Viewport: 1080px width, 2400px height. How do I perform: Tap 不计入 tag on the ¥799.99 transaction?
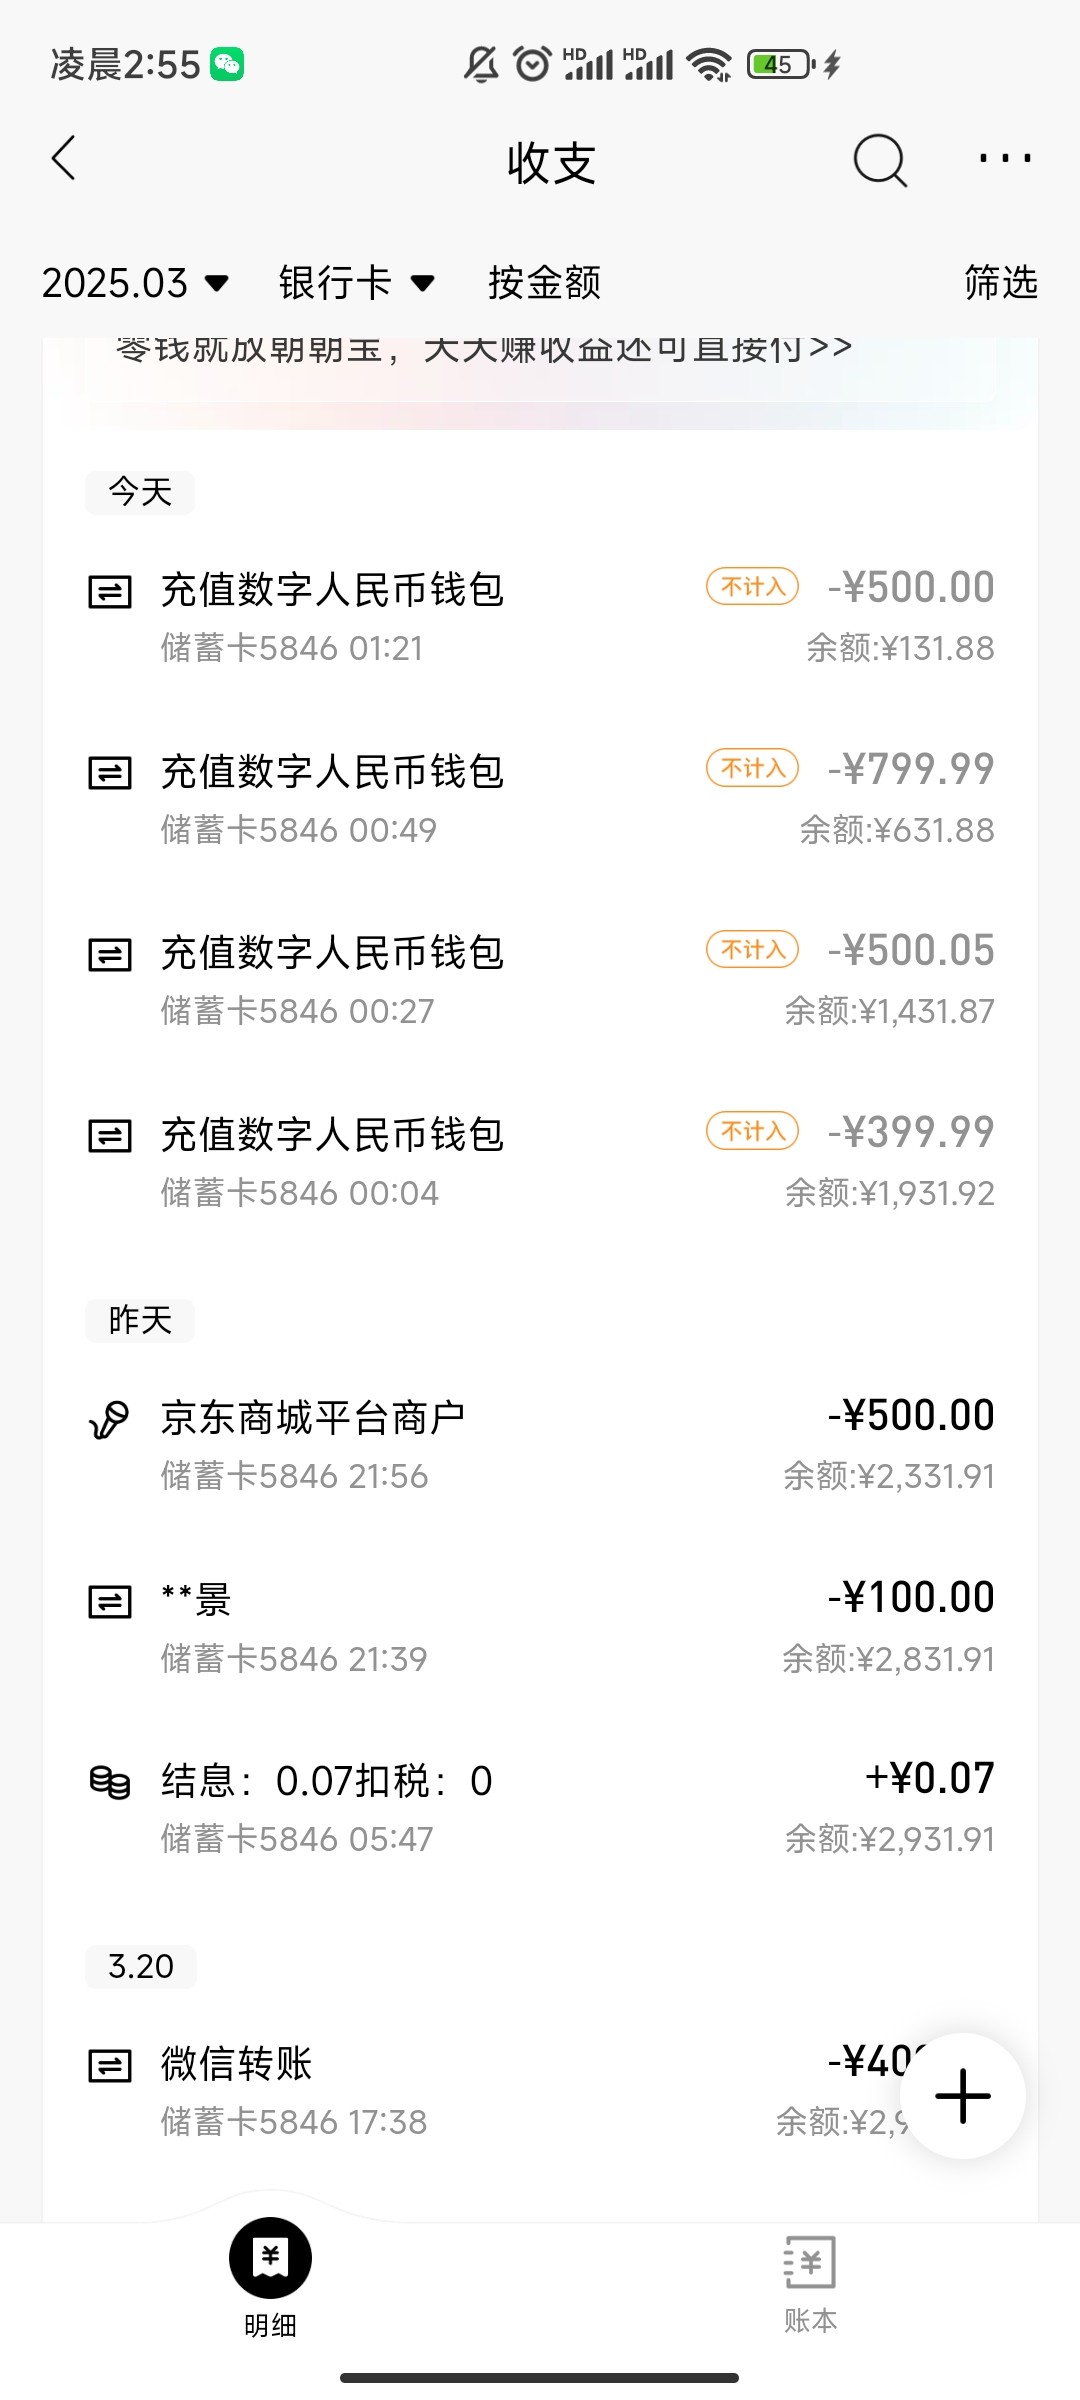click(x=752, y=768)
